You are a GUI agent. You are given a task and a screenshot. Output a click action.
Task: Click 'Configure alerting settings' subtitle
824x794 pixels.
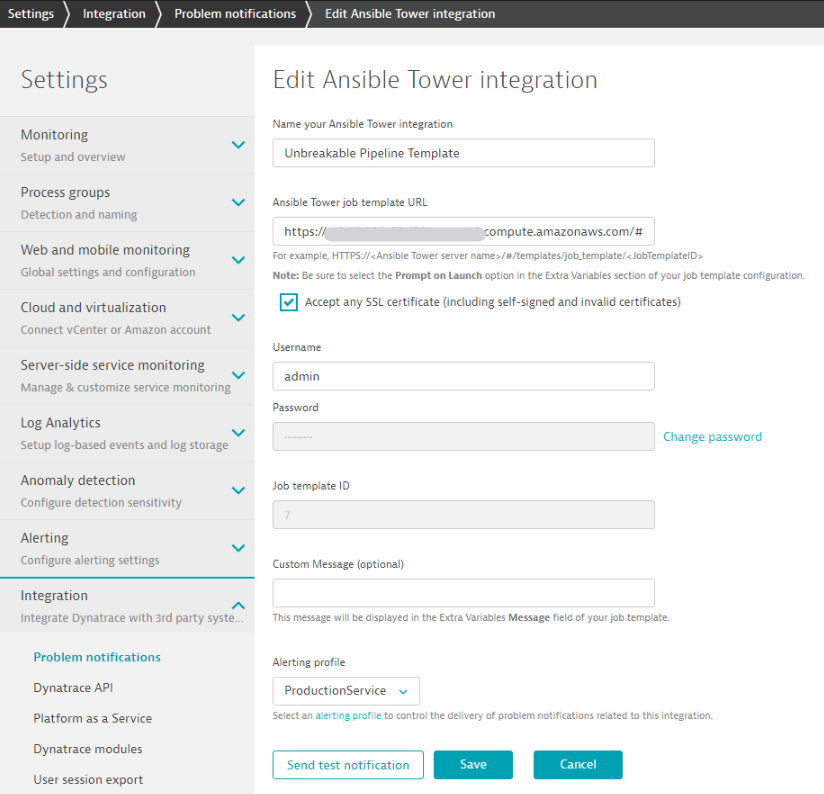coord(90,560)
